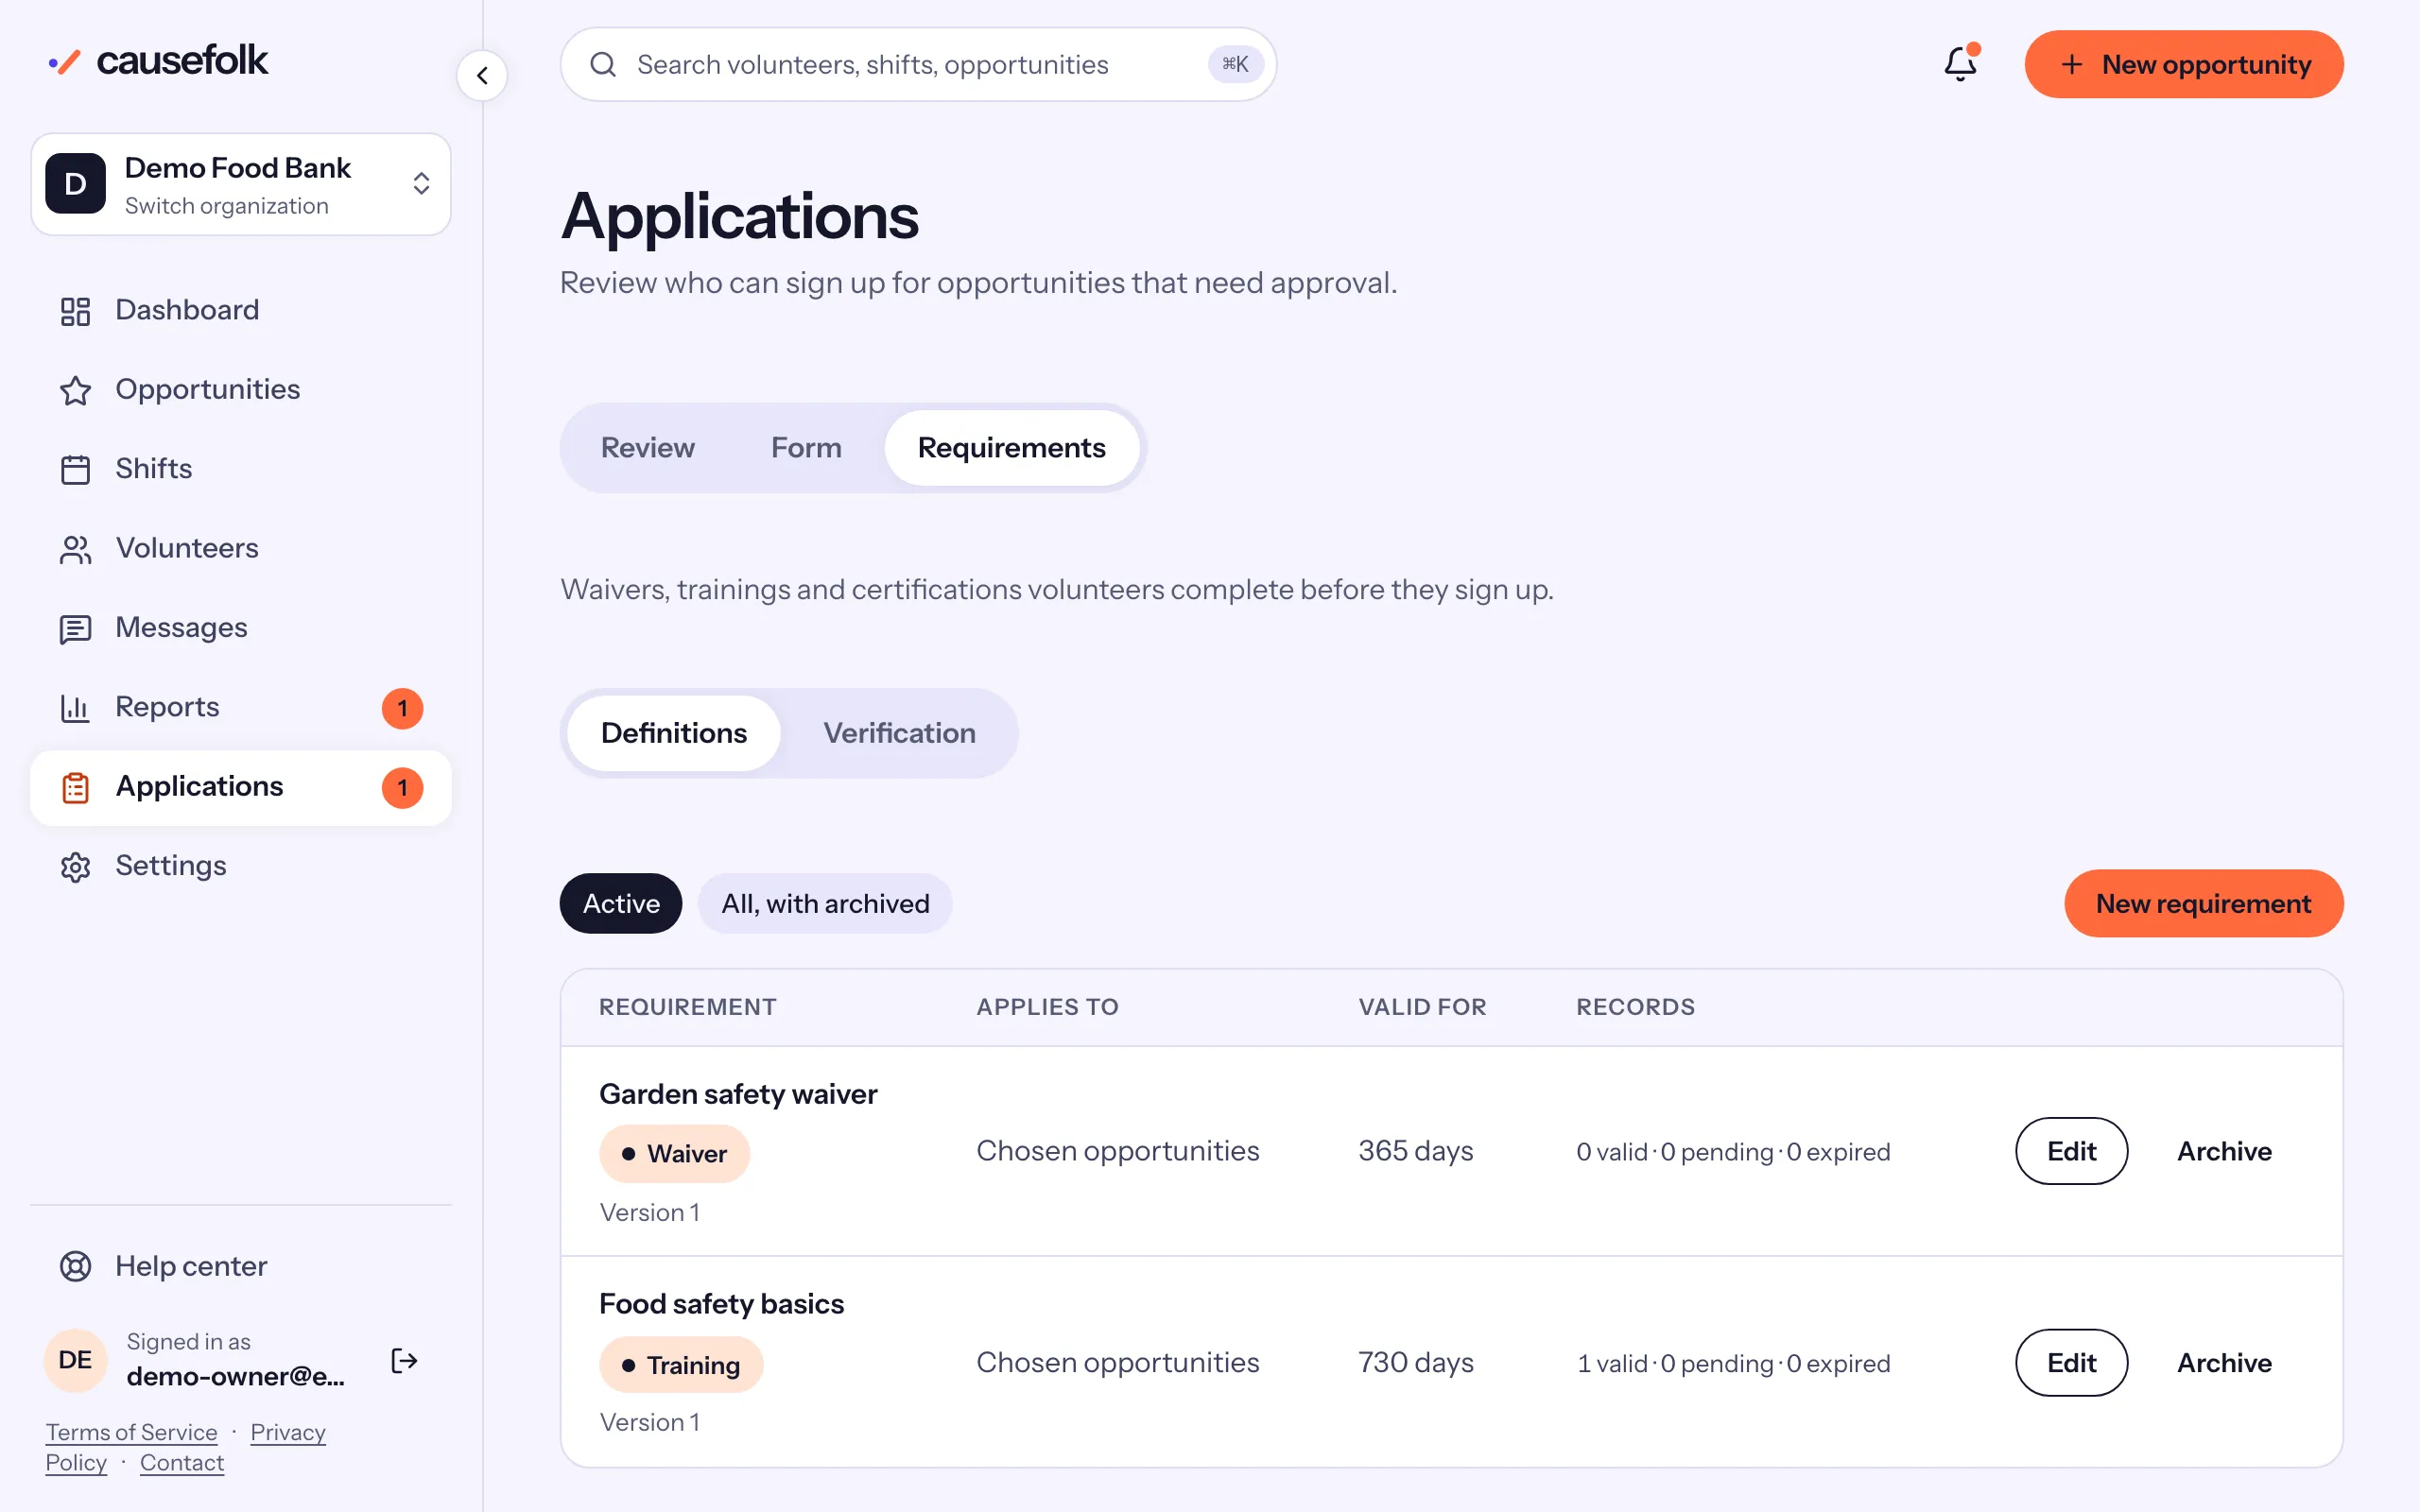Click the DE user avatar
Image resolution: width=2420 pixels, height=1512 pixels.
click(x=75, y=1360)
